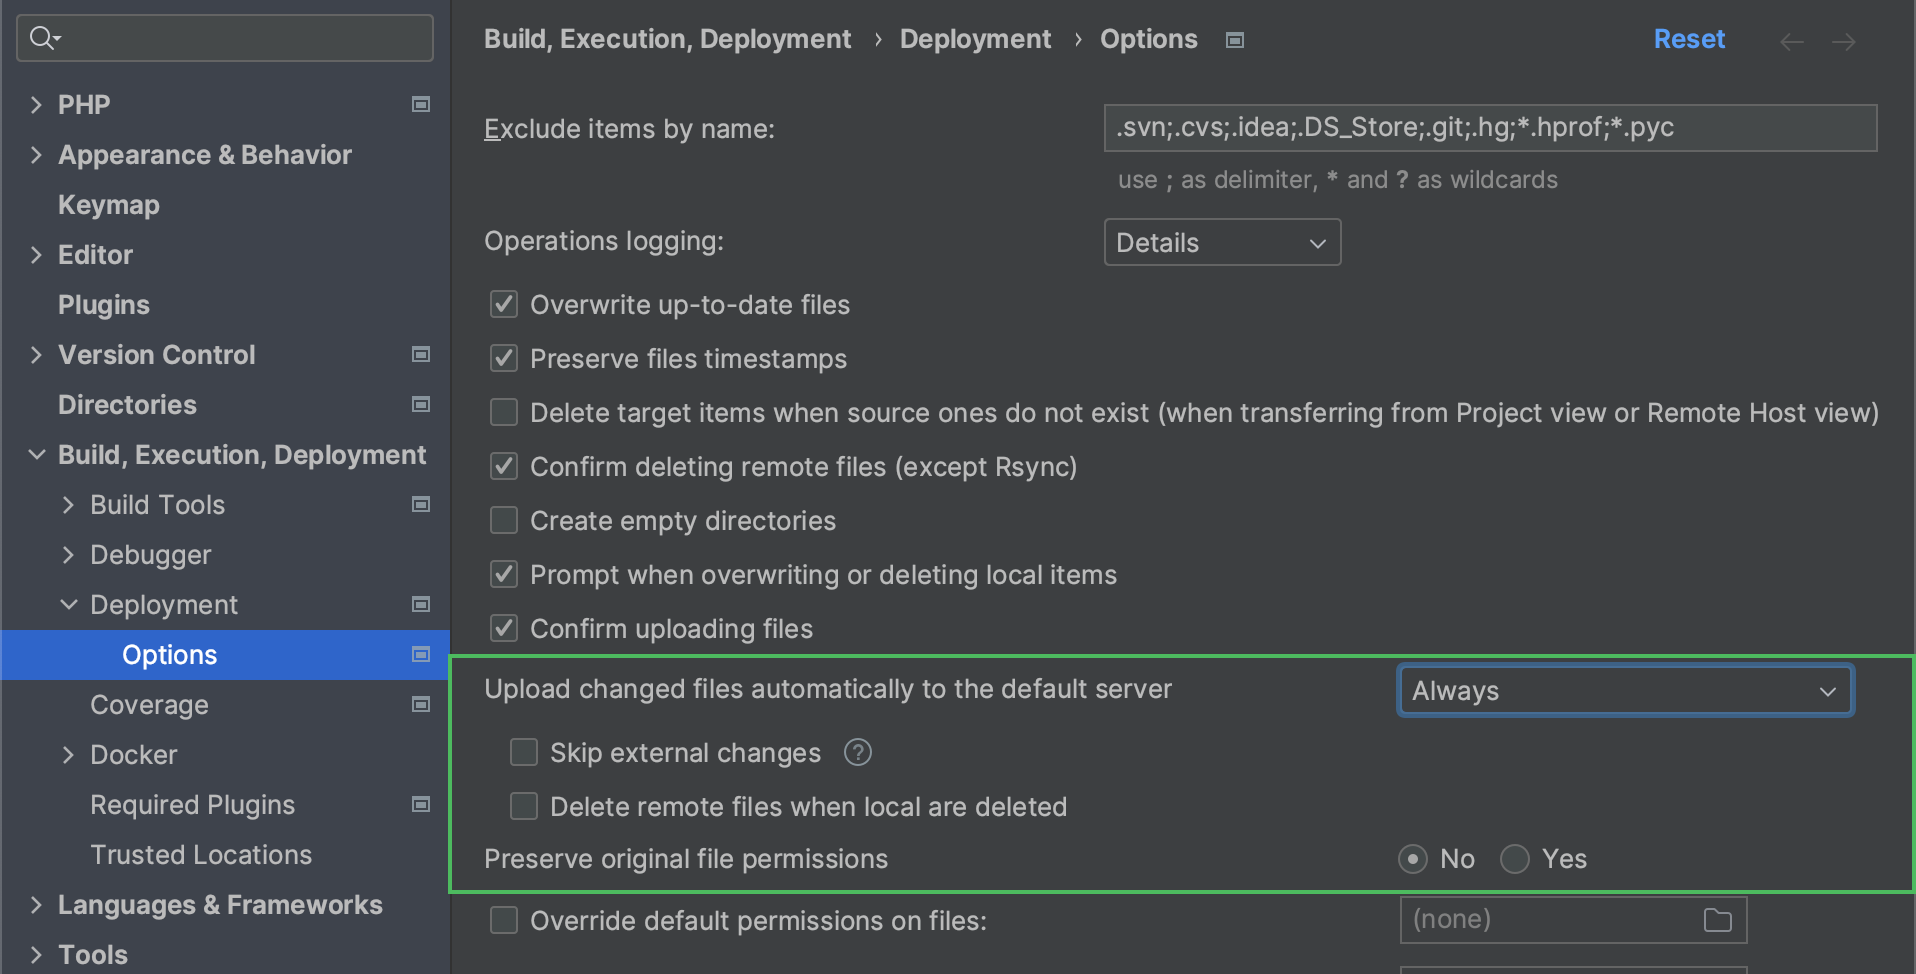
Task: Enable Create empty directories checkbox
Action: (504, 521)
